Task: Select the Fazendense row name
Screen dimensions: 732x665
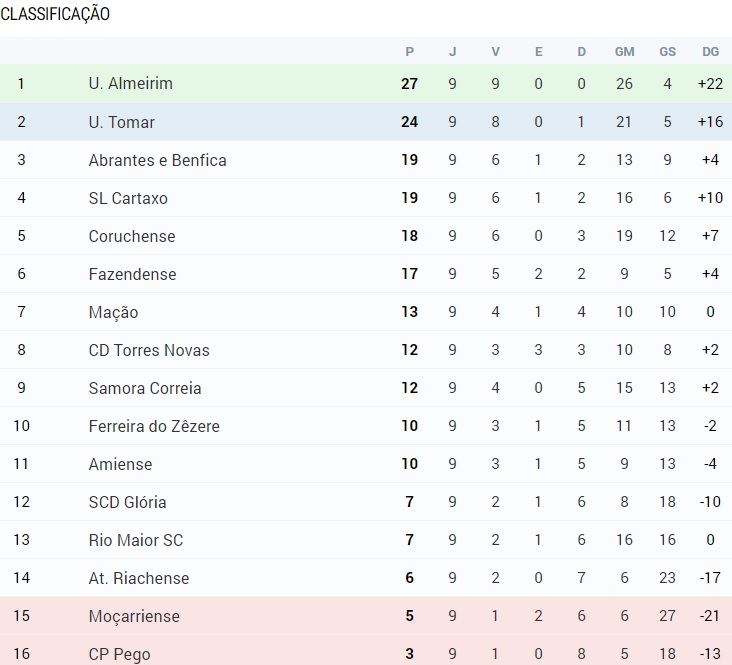Action: [133, 274]
